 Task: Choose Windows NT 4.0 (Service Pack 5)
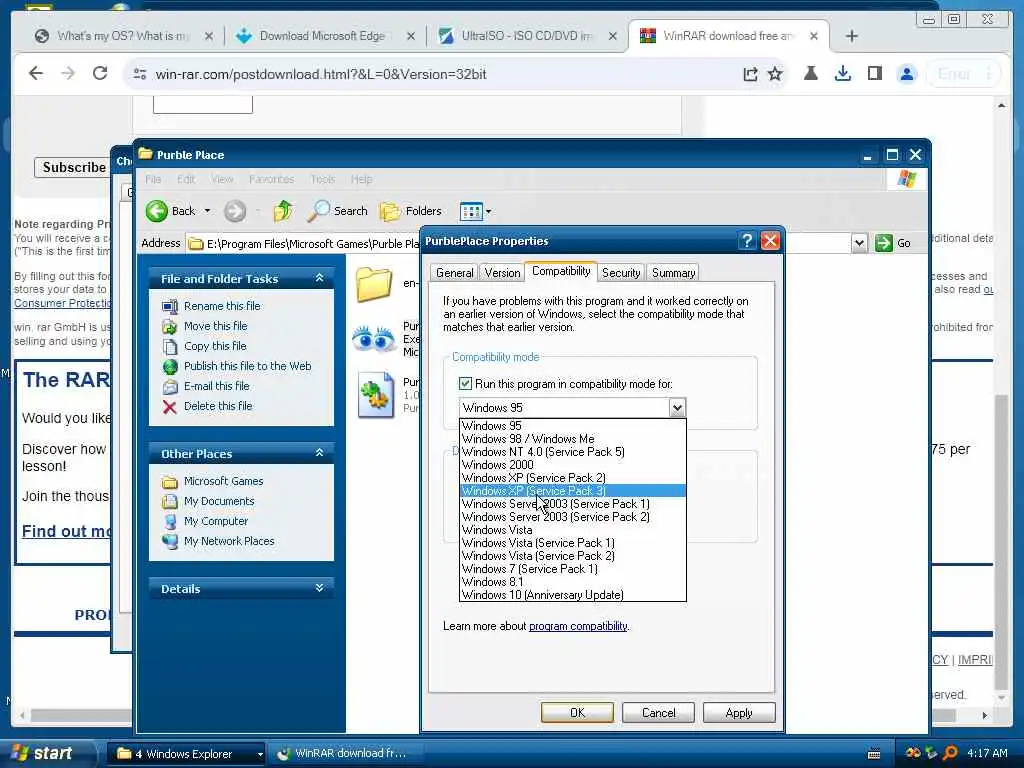pyautogui.click(x=572, y=452)
